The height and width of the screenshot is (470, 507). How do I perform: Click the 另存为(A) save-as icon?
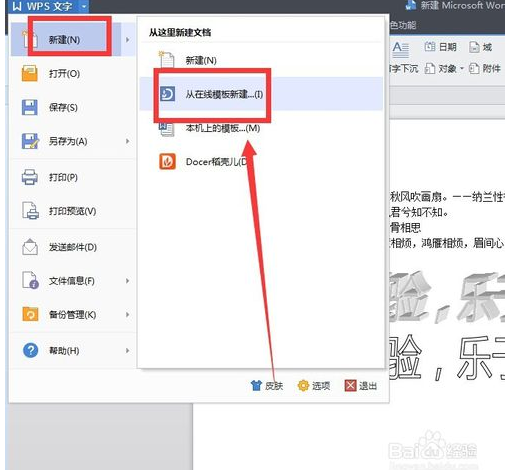pos(30,141)
